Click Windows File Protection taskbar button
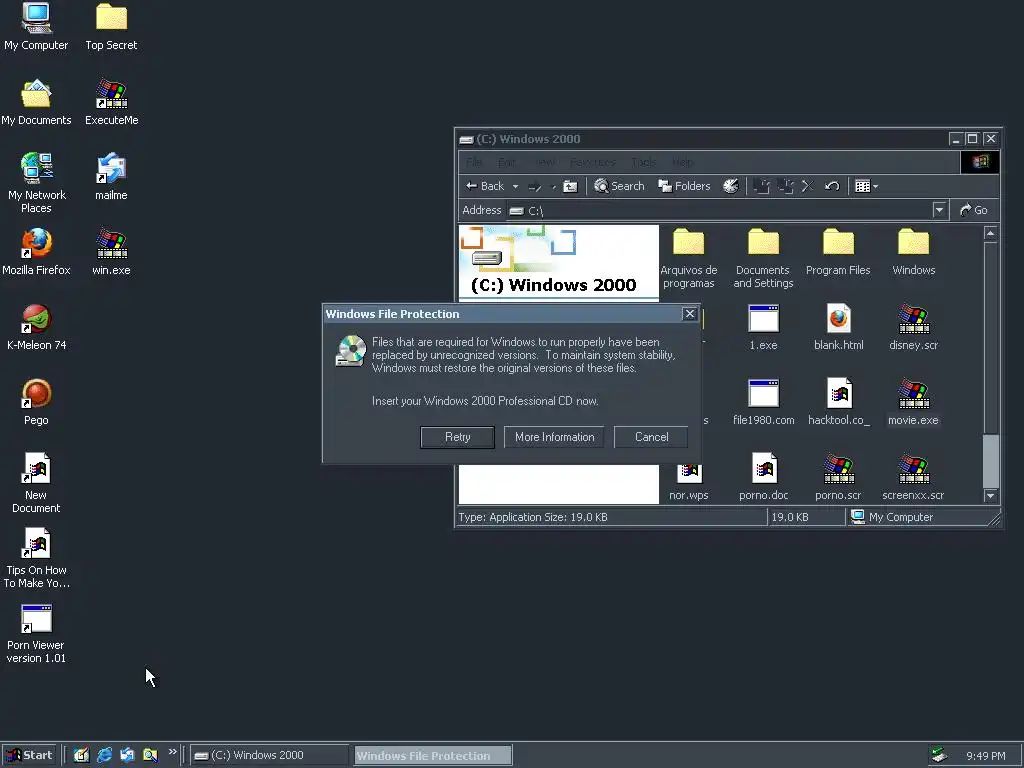Image resolution: width=1024 pixels, height=768 pixels. [x=433, y=756]
